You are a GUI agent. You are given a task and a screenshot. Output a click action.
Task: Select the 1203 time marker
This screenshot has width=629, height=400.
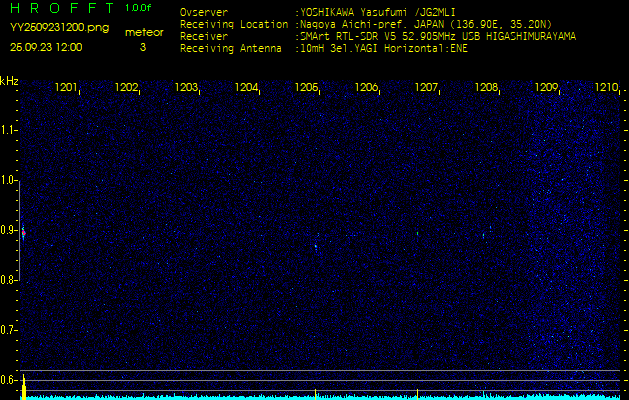(186, 88)
